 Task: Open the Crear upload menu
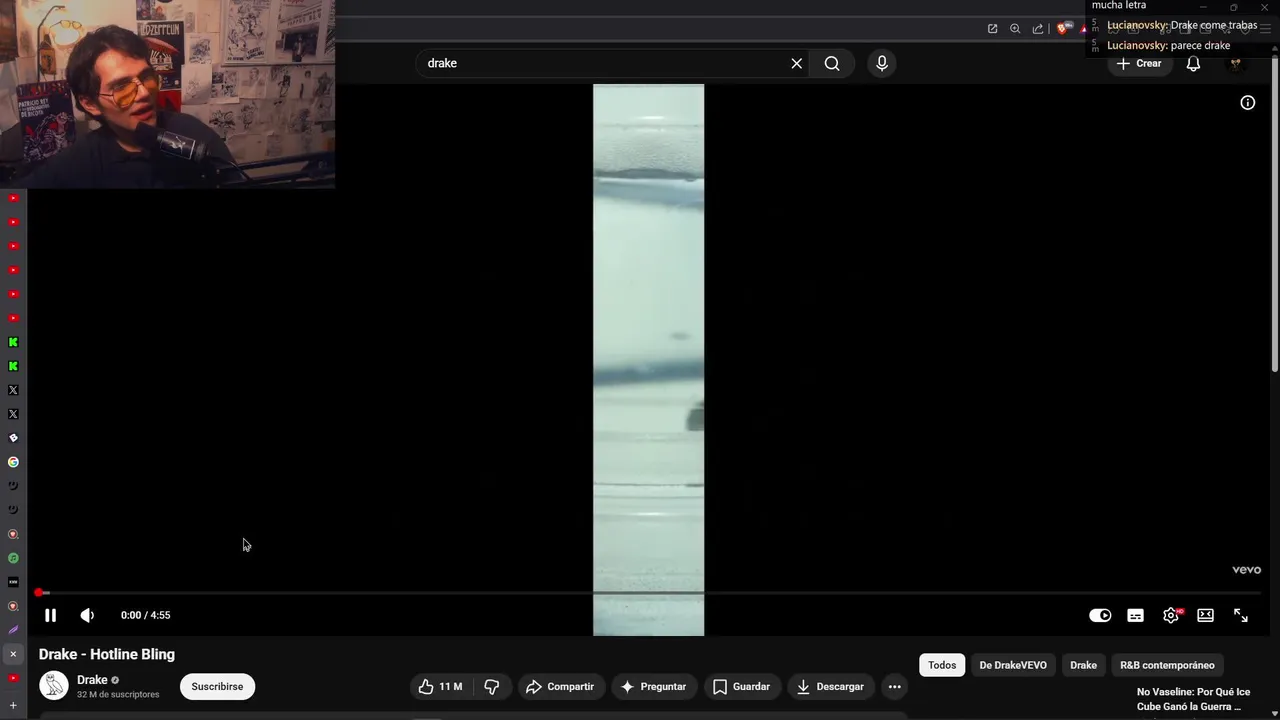coord(1139,63)
